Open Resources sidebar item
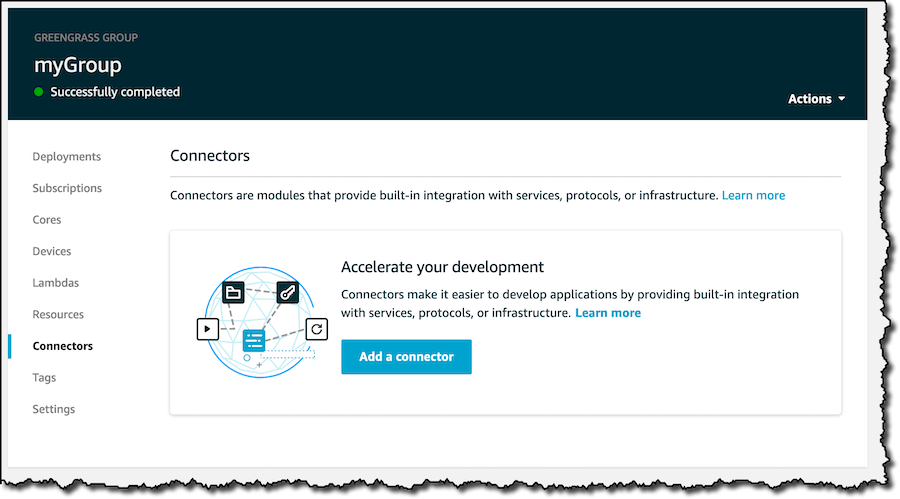This screenshot has width=900, height=499. click(x=58, y=315)
